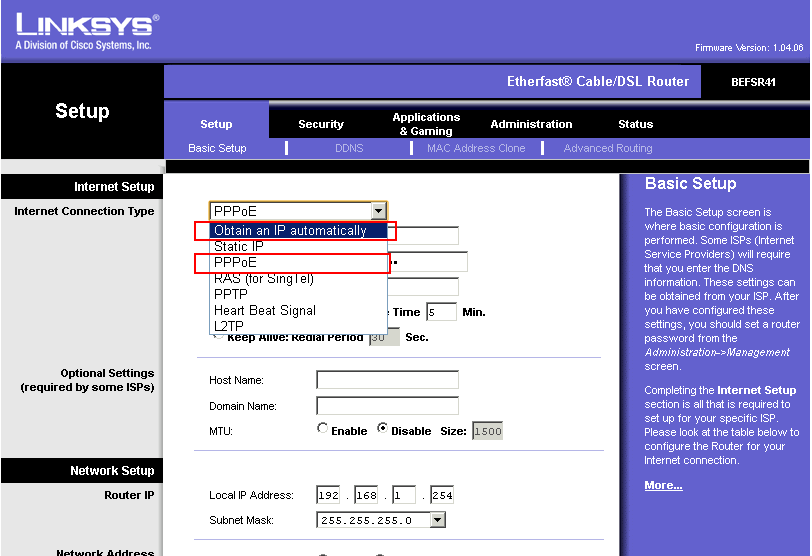Click the 'More...' help link
The image size is (812, 556).
tap(663, 485)
